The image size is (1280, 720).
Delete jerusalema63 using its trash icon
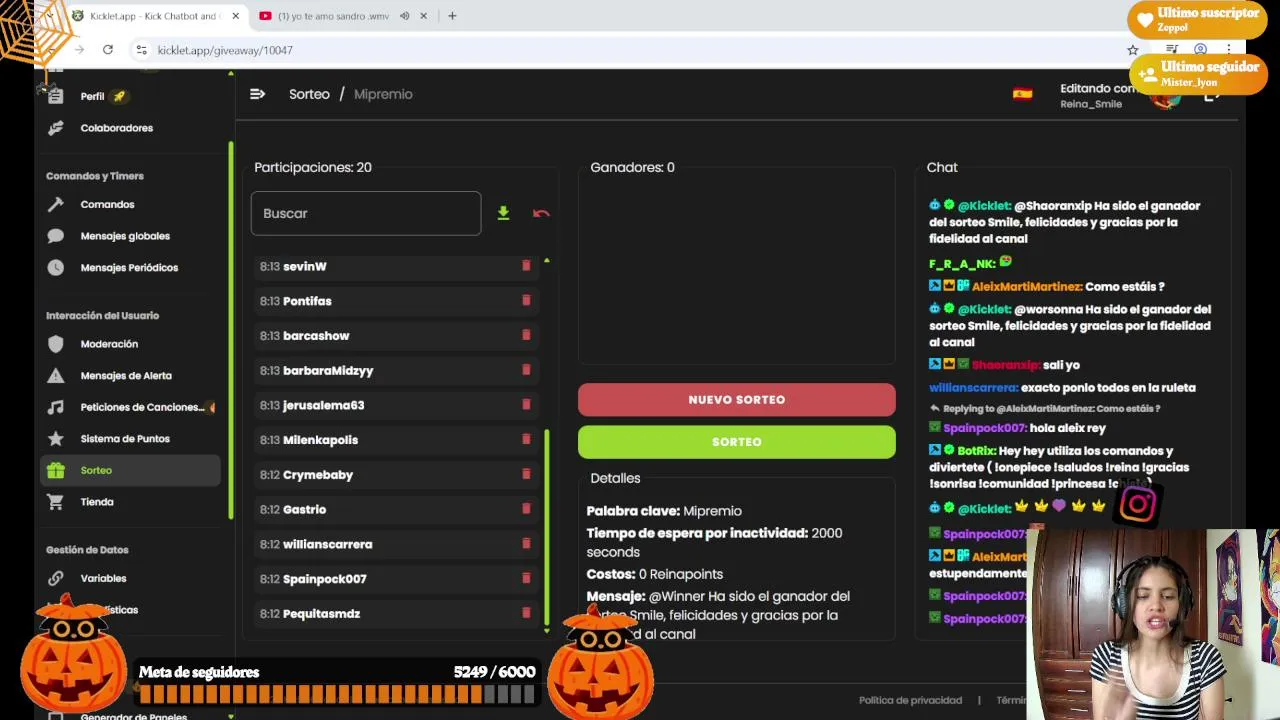(526, 405)
